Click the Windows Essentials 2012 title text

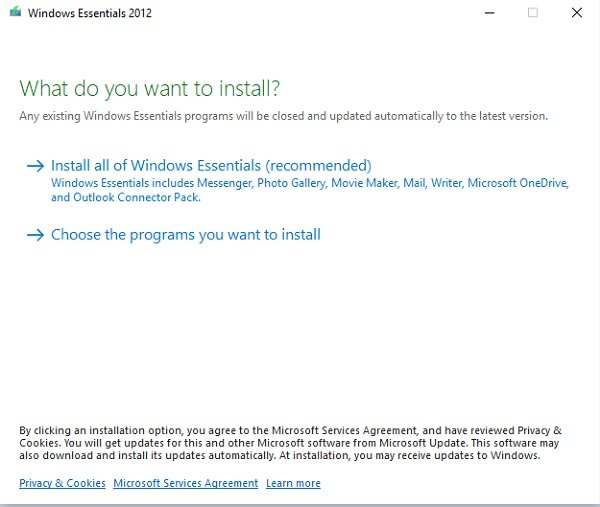(90, 13)
